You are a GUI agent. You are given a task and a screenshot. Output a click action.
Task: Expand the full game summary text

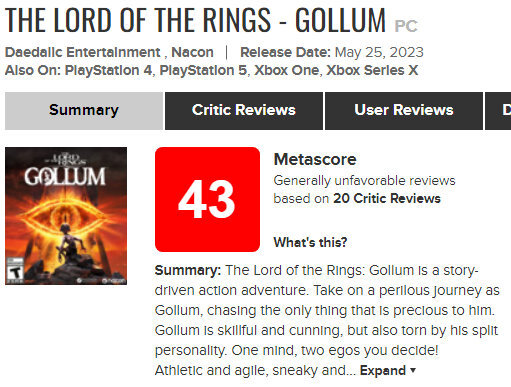[383, 370]
